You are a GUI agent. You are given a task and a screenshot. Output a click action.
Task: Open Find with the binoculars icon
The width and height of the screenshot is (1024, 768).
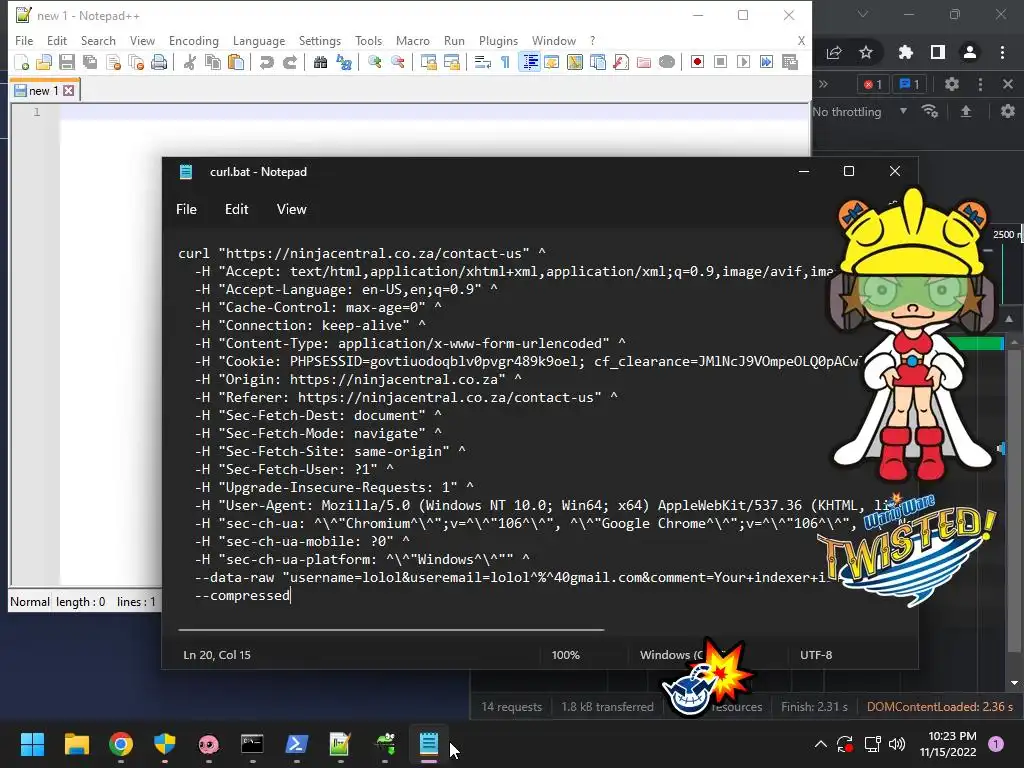(x=320, y=62)
